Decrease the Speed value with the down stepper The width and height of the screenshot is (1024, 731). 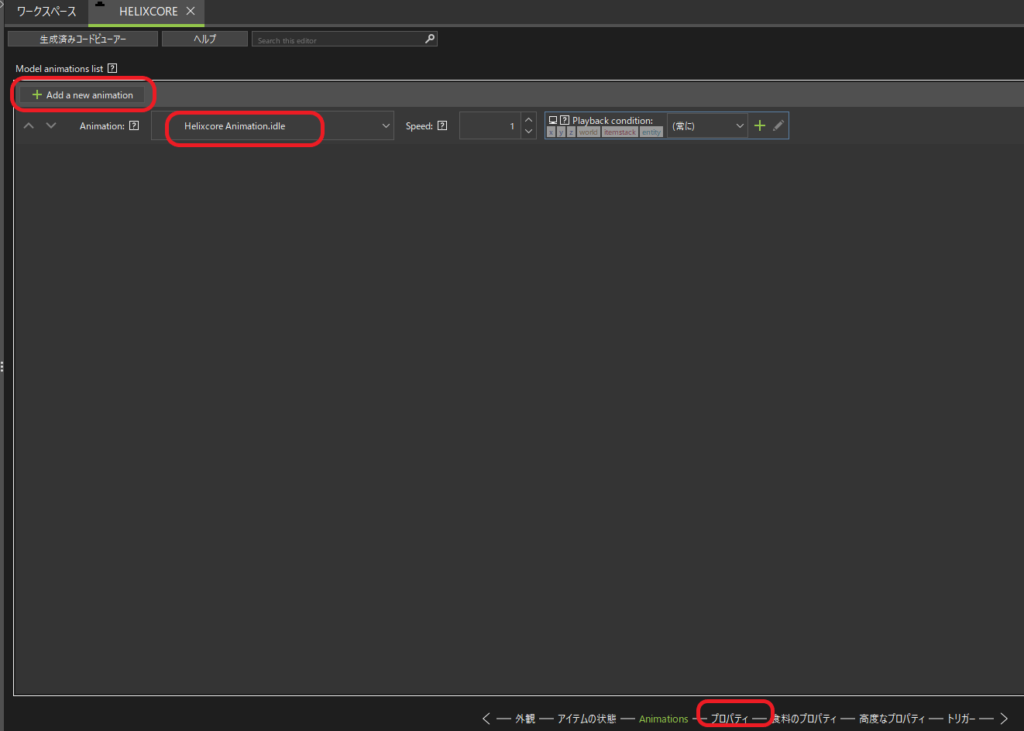529,133
